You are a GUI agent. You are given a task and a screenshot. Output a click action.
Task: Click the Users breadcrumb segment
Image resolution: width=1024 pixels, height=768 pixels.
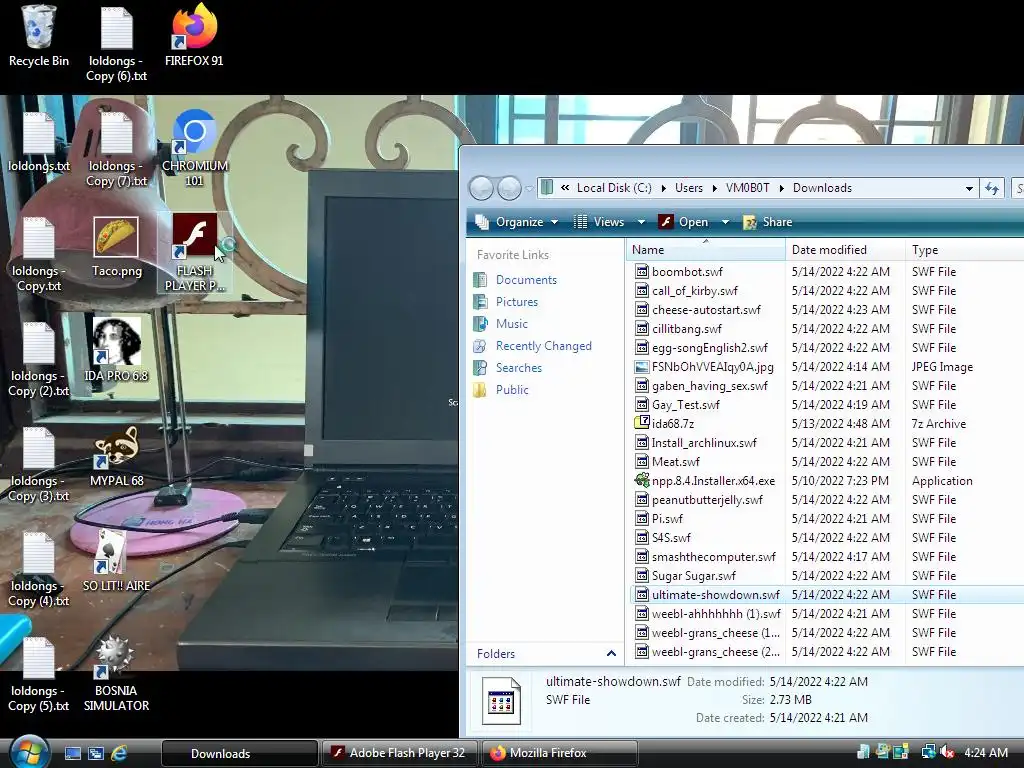(x=688, y=188)
